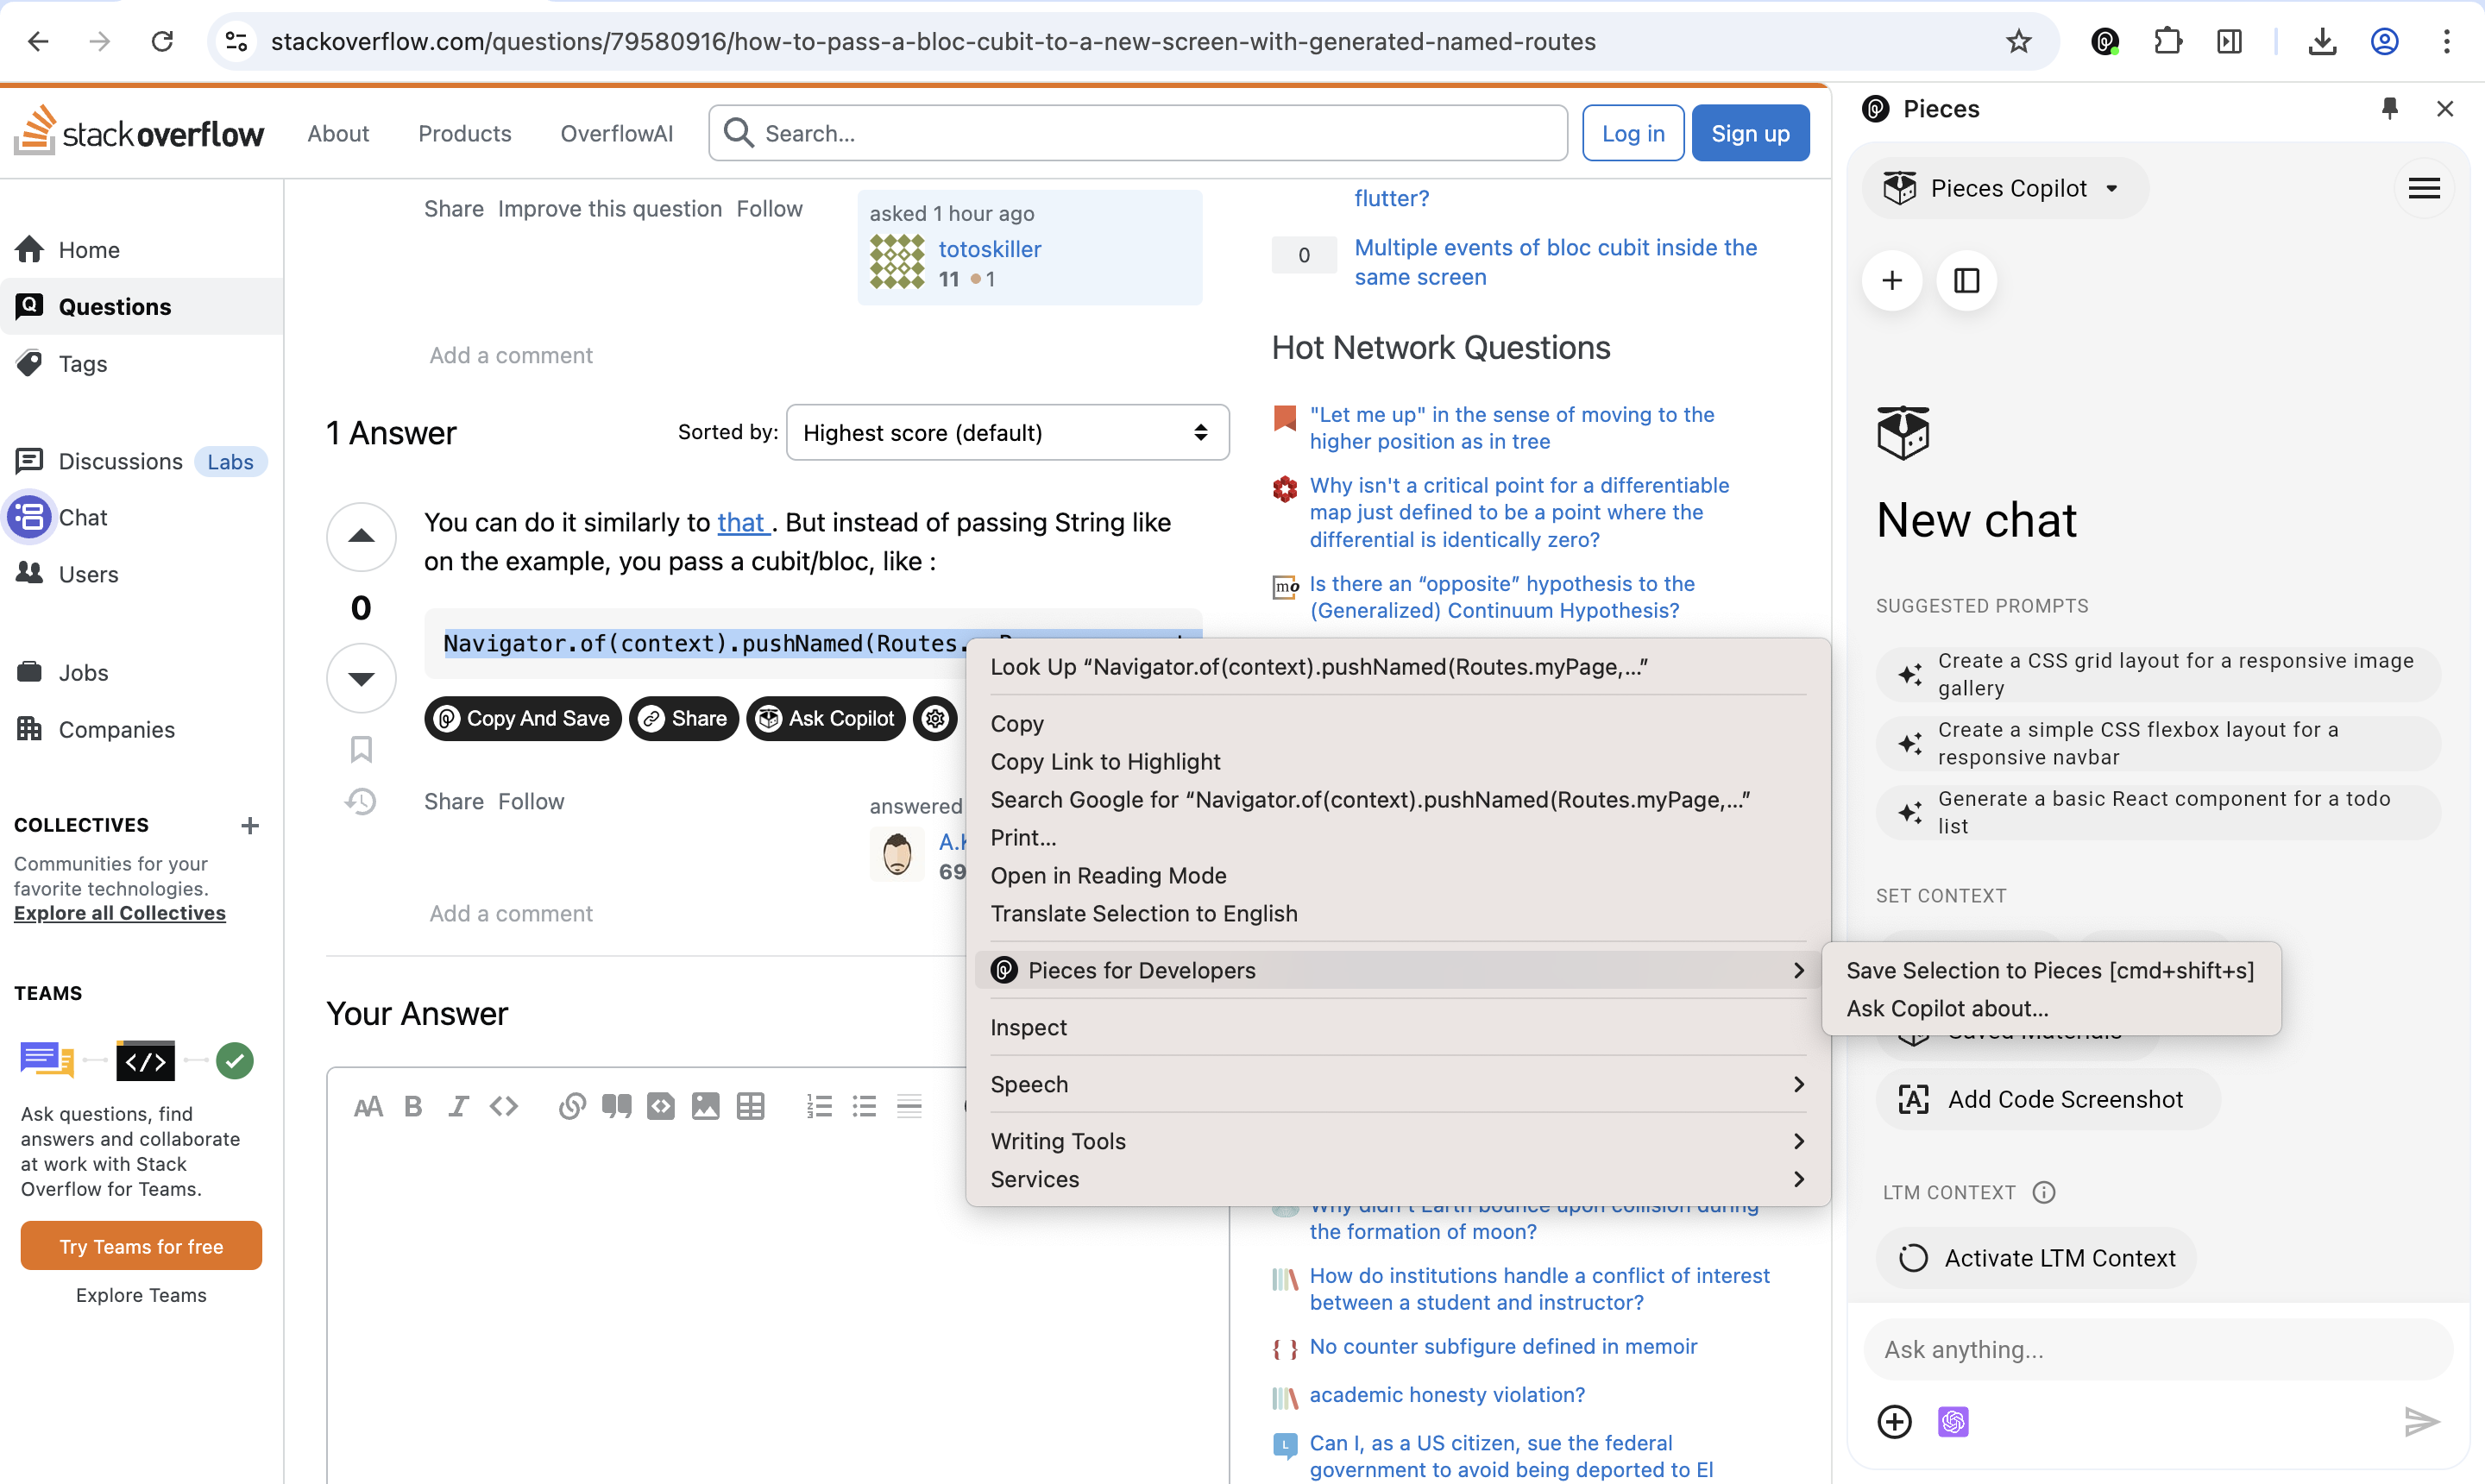This screenshot has width=2485, height=1484.
Task: Show LTM Context info icon
Action: tap(2044, 1192)
